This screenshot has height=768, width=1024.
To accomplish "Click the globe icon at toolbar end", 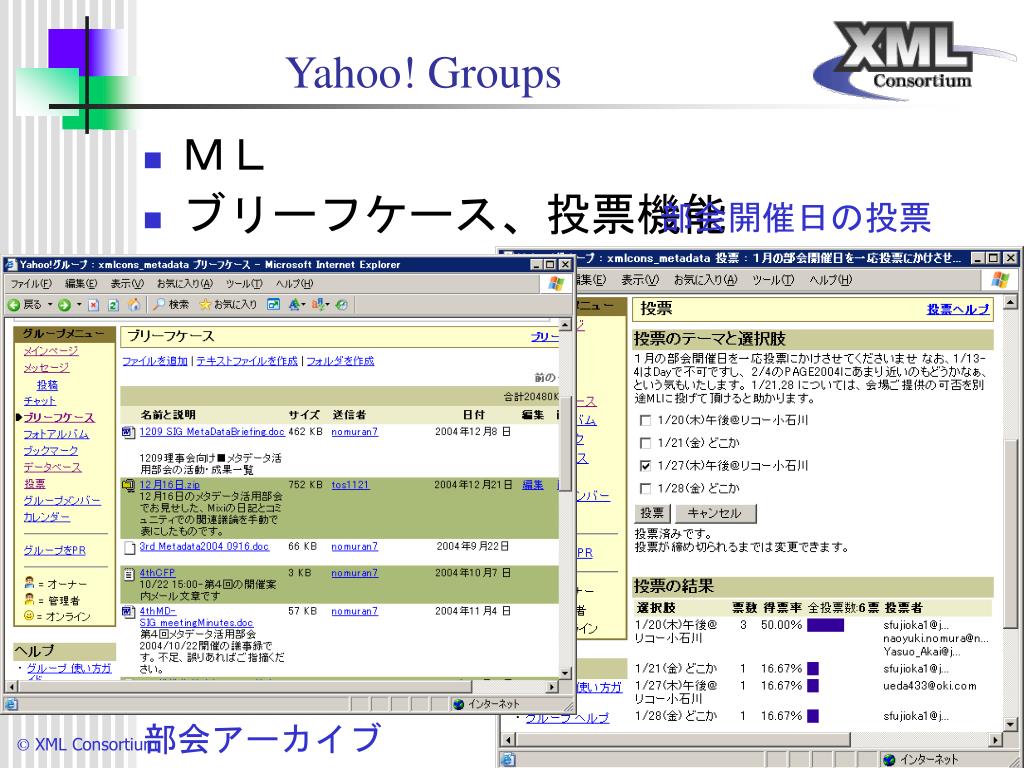I will tap(342, 305).
